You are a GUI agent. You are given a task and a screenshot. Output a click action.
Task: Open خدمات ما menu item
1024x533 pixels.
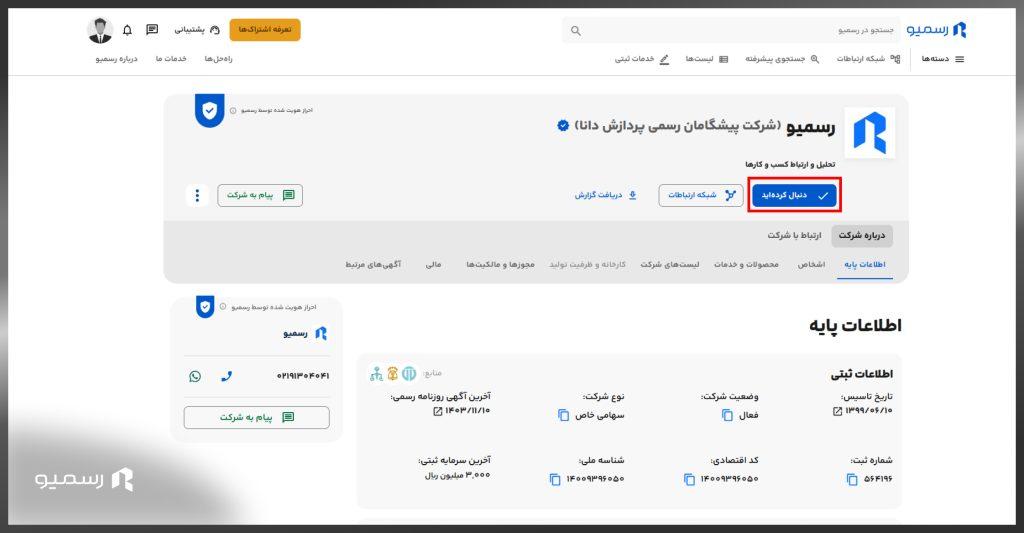171,59
